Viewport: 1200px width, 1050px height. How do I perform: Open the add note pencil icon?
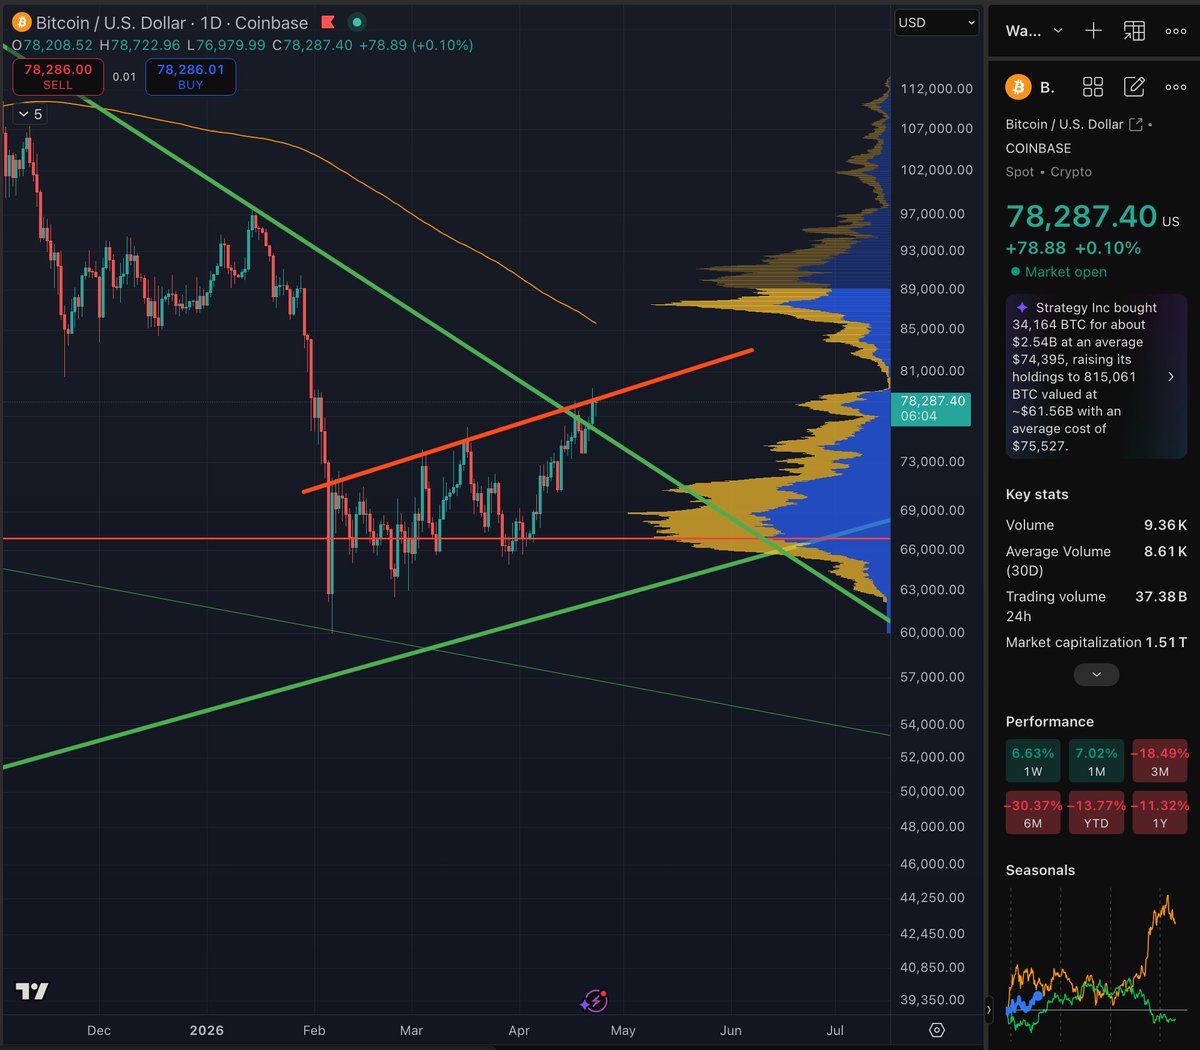[1134, 87]
